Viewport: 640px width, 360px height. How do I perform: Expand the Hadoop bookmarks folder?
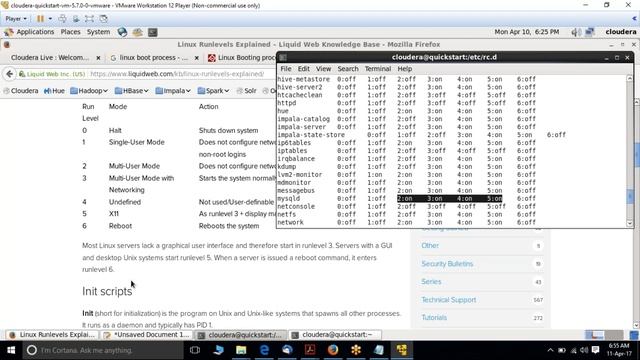coord(89,91)
